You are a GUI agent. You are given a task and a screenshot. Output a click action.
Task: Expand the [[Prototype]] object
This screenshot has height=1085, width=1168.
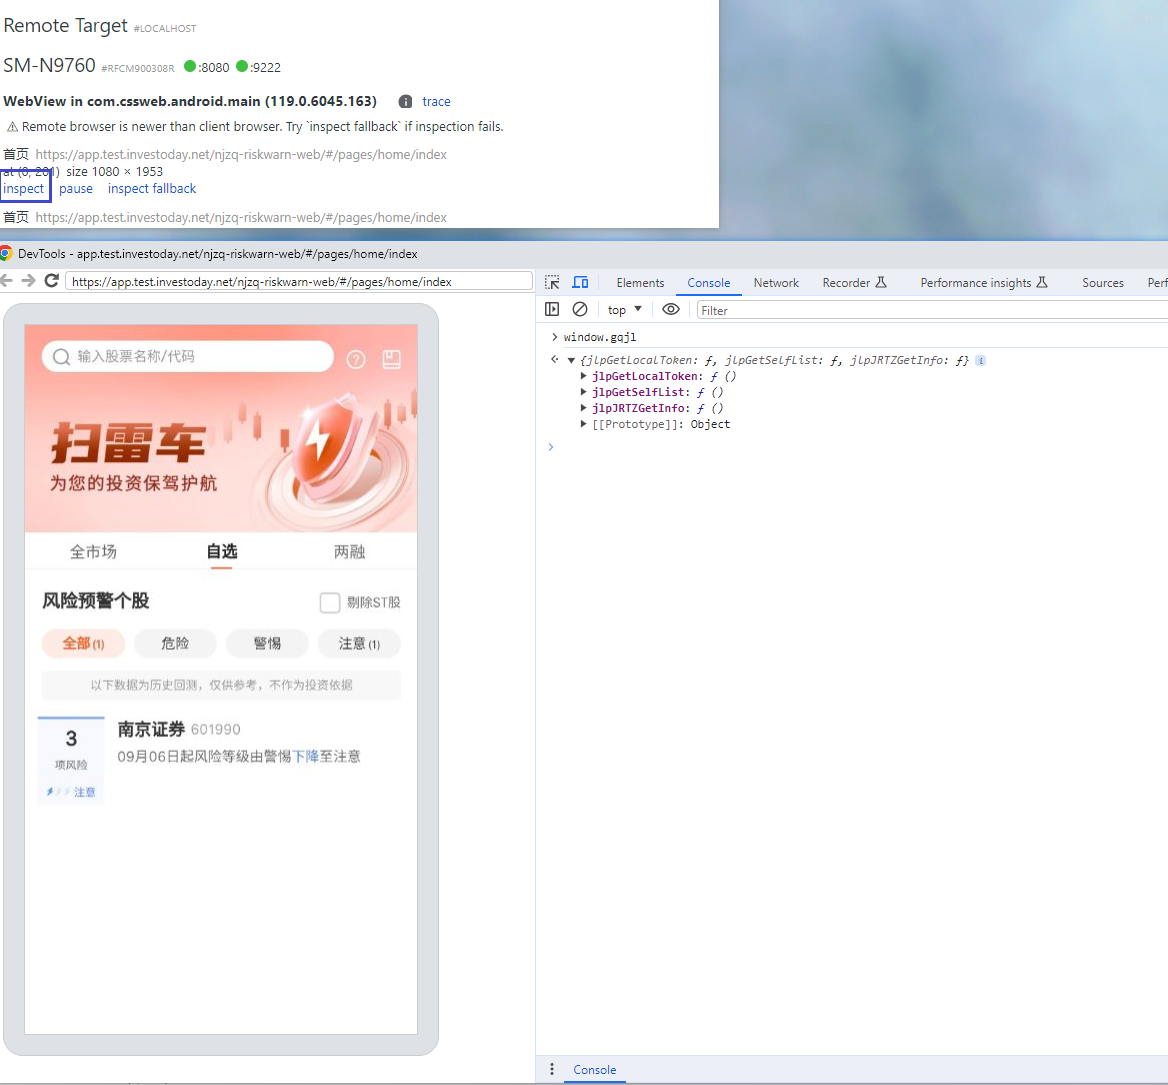pos(584,423)
